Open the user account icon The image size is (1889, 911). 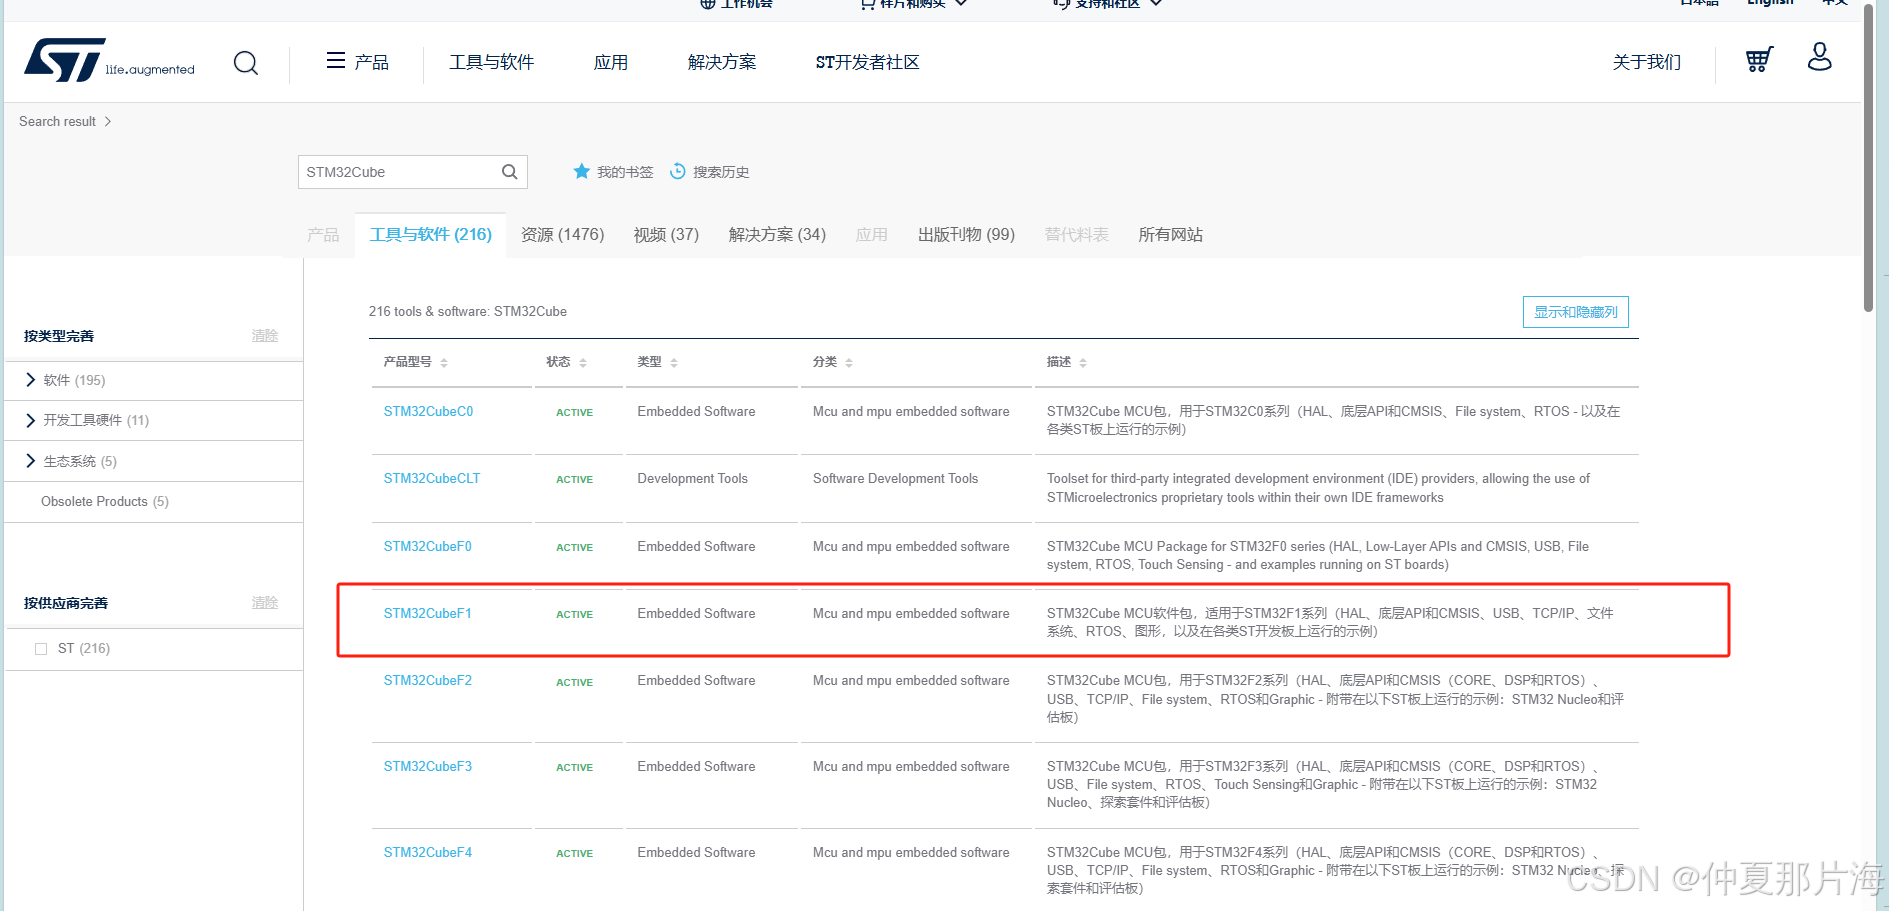(x=1820, y=57)
